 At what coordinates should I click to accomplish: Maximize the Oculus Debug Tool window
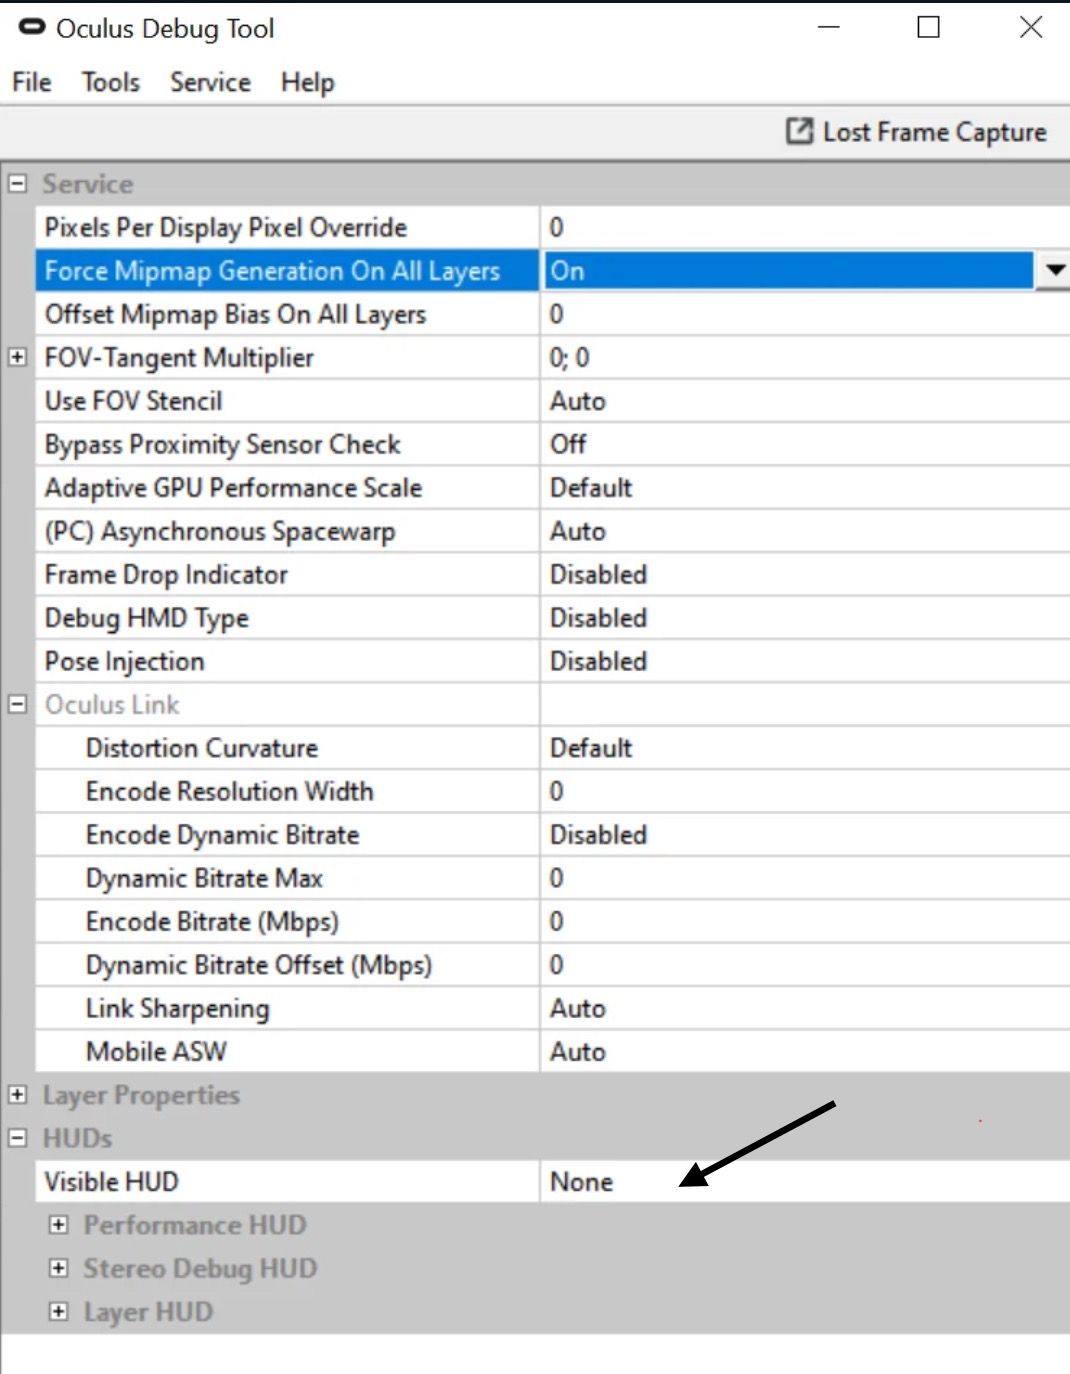pyautogui.click(x=929, y=27)
